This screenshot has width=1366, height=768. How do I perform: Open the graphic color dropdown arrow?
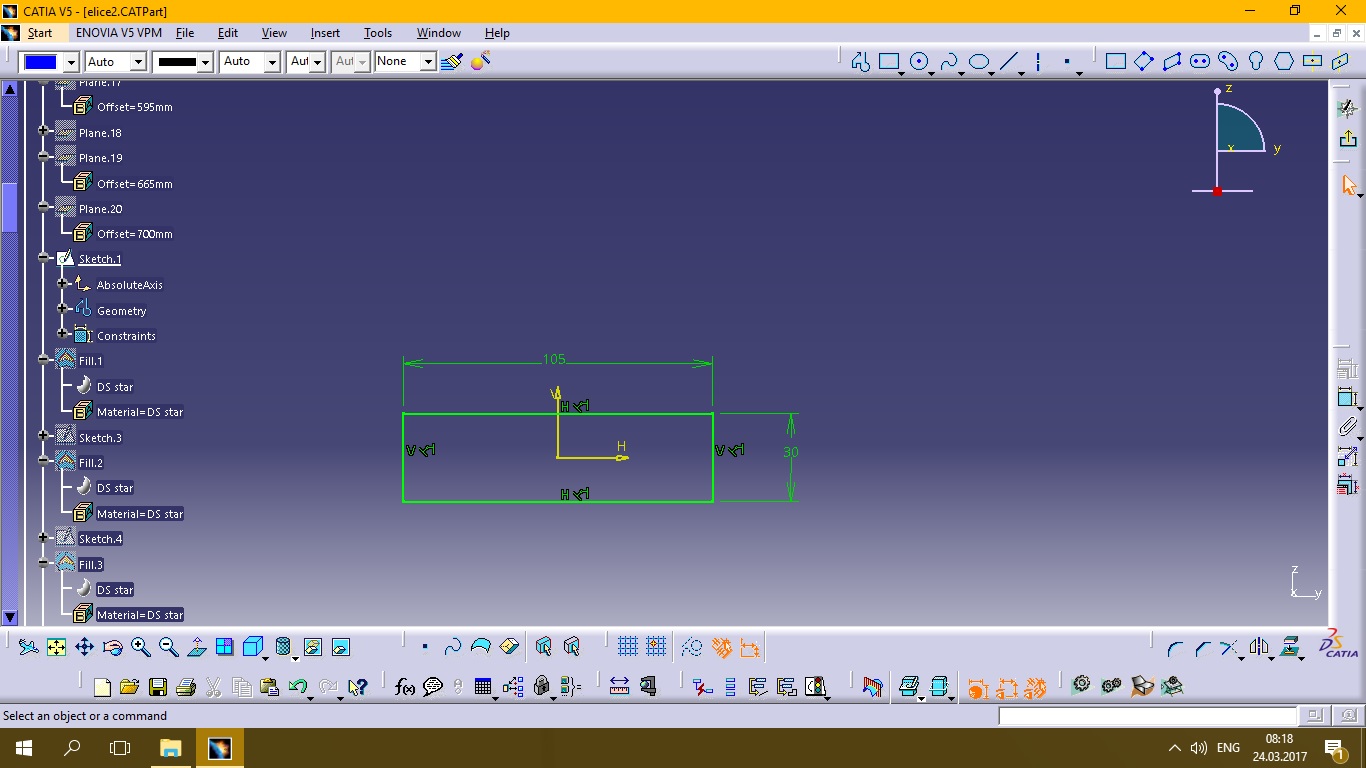pos(71,62)
